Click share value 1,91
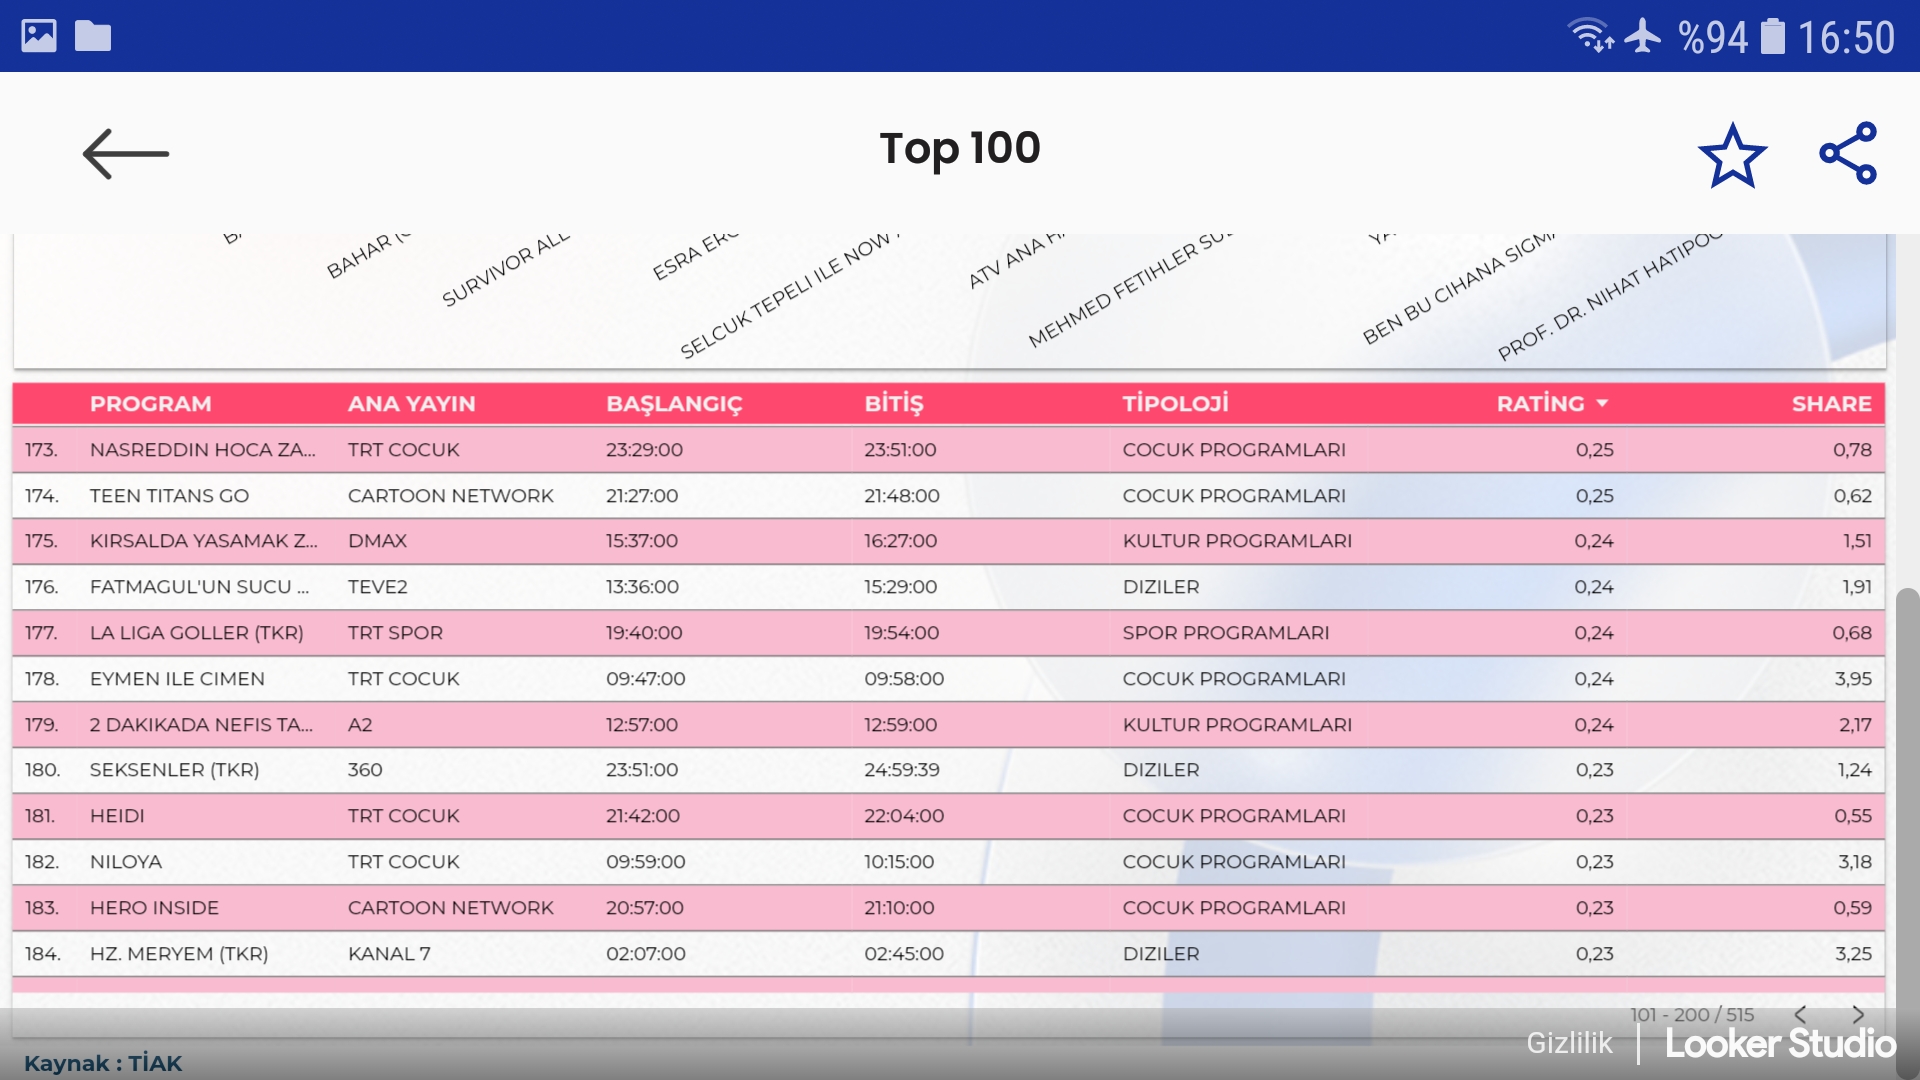 pos(1857,587)
